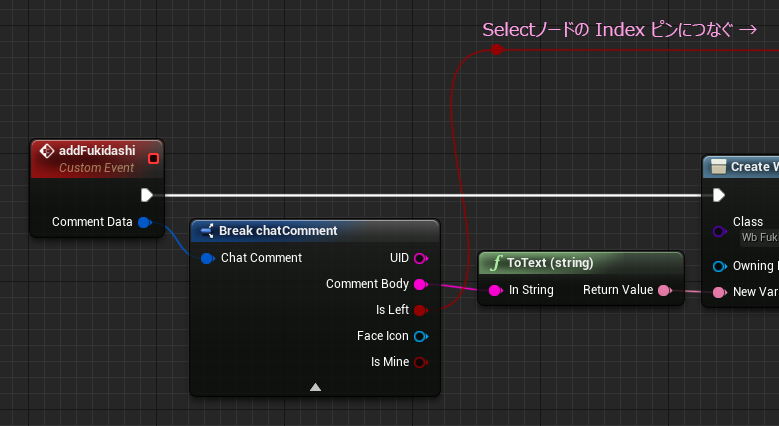Select the addFukidashi node title
Viewport: 779px width, 426px height.
point(97,151)
